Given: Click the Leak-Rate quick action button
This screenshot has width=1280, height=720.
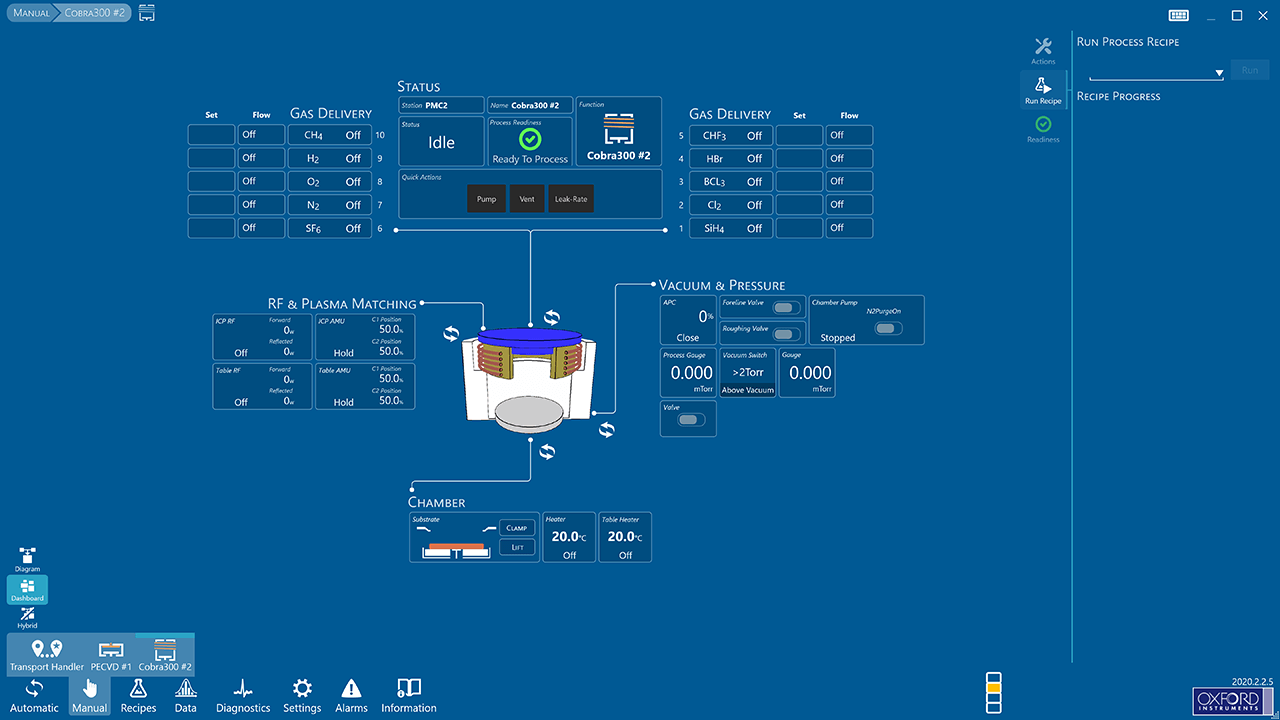Looking at the screenshot, I should coord(571,199).
